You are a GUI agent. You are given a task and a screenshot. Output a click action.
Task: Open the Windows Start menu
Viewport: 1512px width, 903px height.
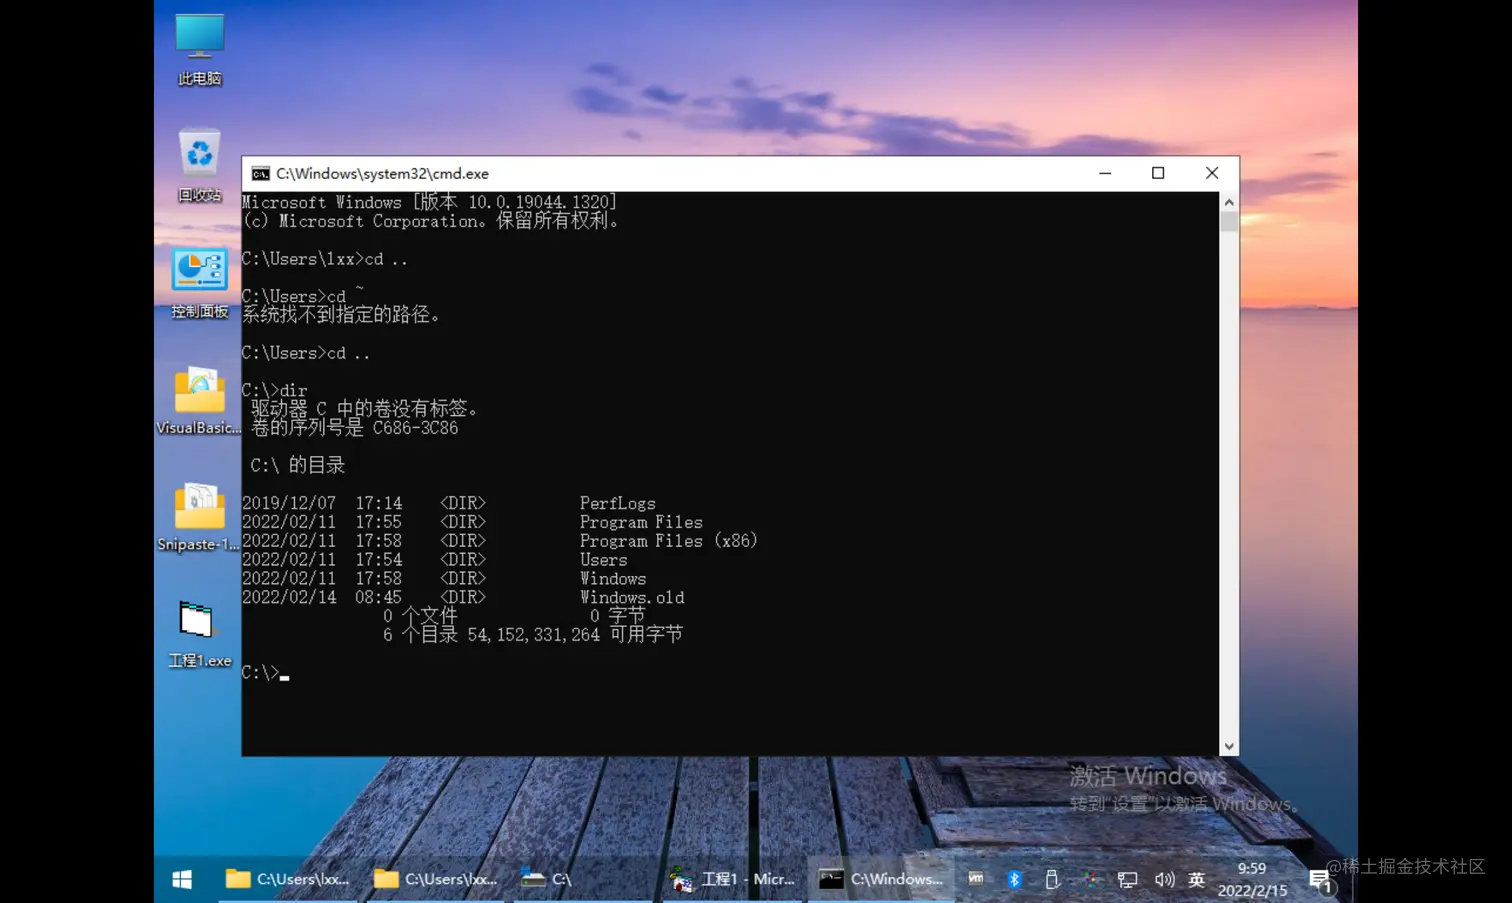click(181, 879)
